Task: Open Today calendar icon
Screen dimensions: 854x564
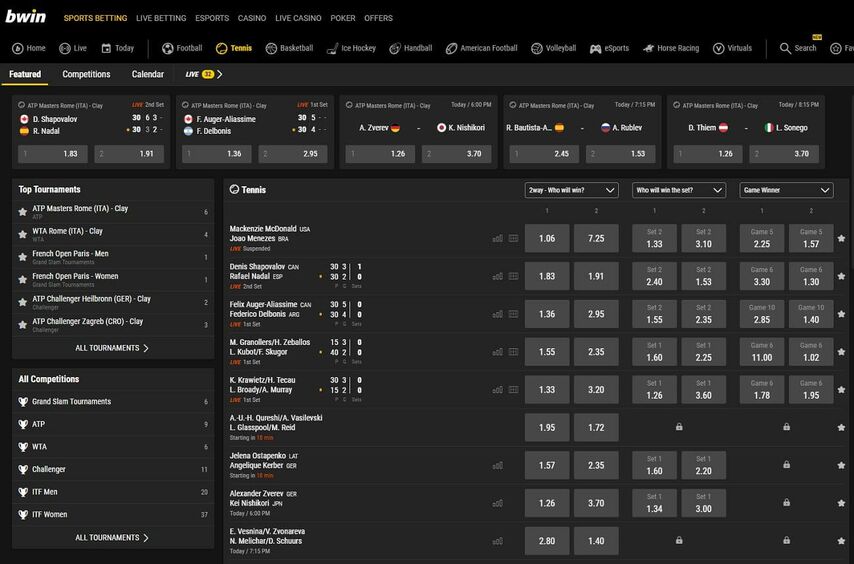Action: click(106, 48)
